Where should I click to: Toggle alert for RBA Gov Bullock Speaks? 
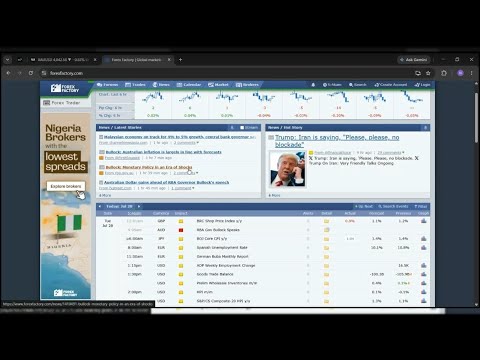[308, 230]
